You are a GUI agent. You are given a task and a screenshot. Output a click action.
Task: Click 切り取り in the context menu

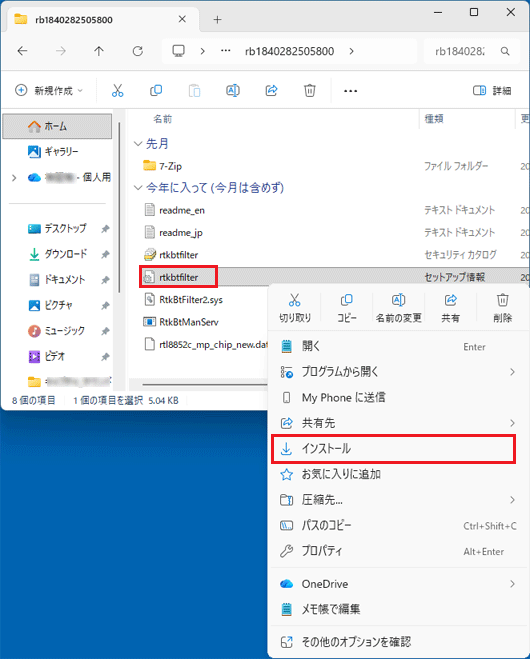pos(295,308)
